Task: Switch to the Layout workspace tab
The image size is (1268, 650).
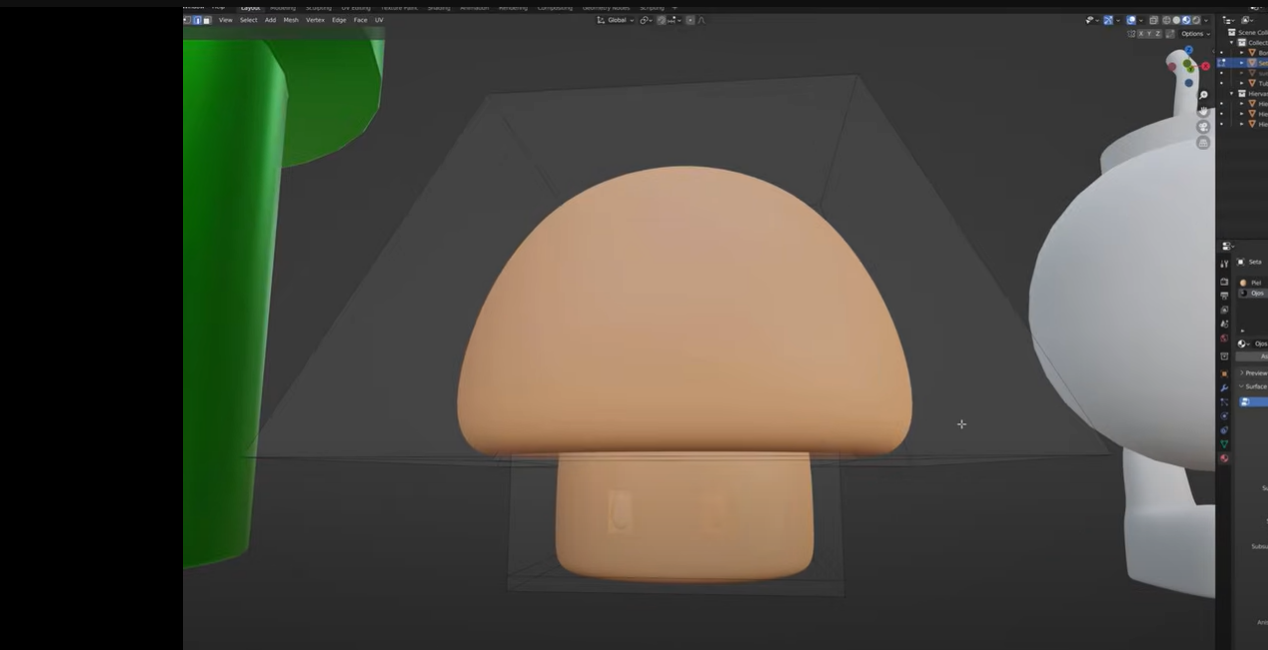Action: 250,8
